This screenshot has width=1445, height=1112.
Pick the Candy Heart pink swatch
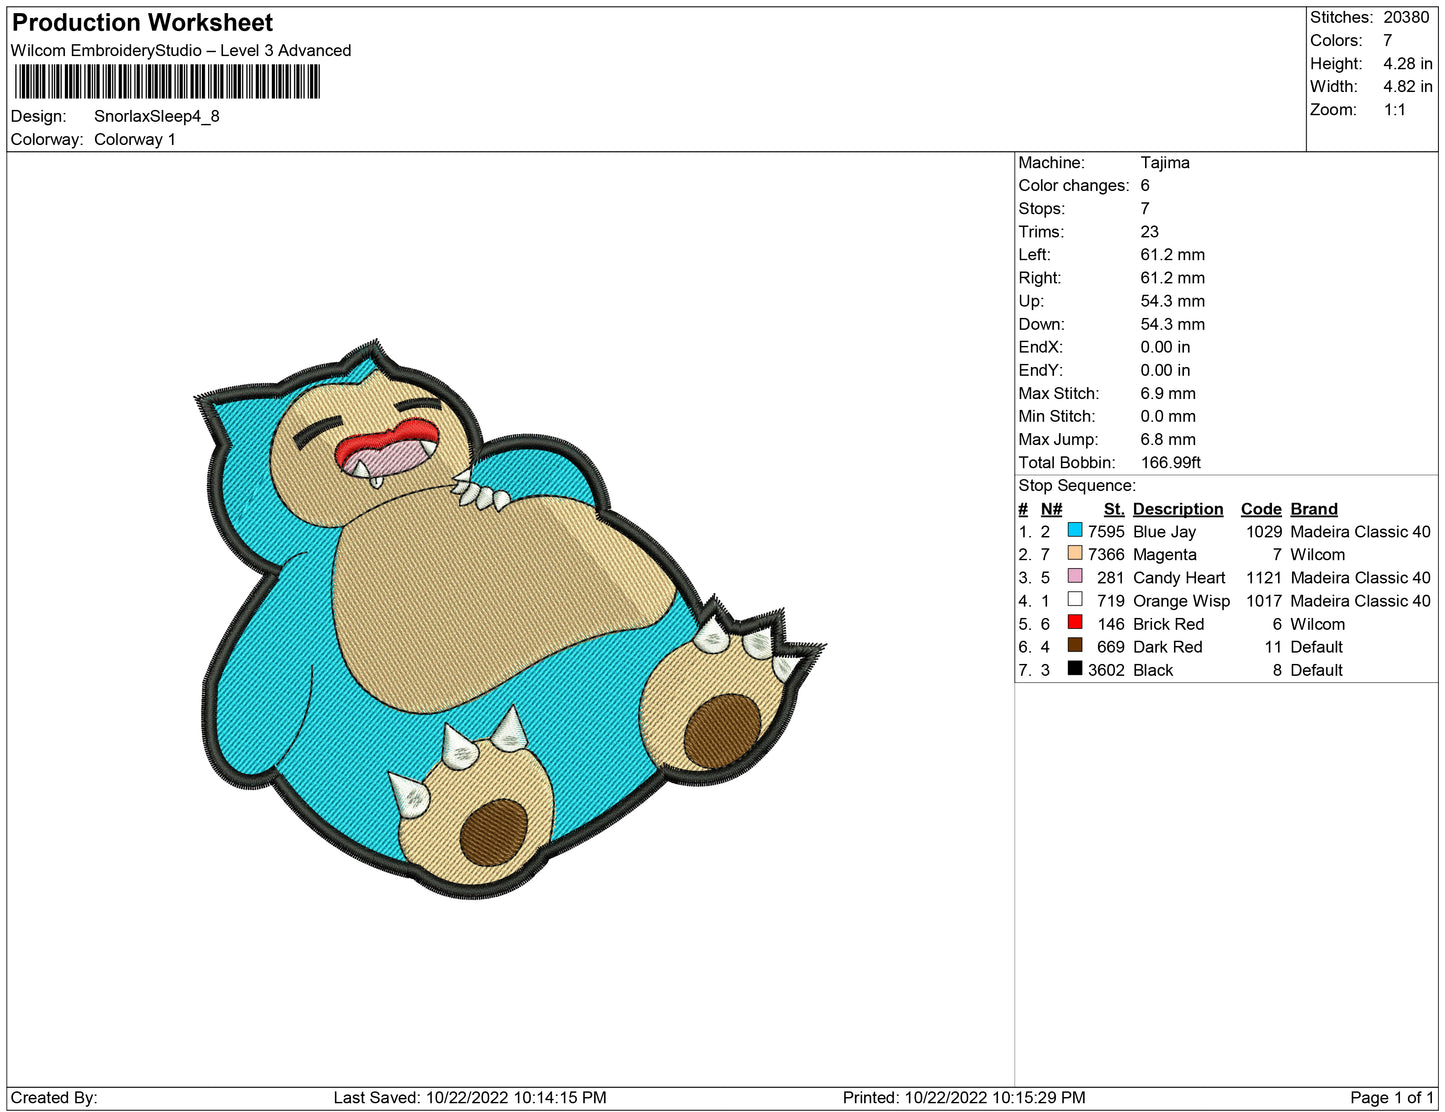pos(1075,576)
